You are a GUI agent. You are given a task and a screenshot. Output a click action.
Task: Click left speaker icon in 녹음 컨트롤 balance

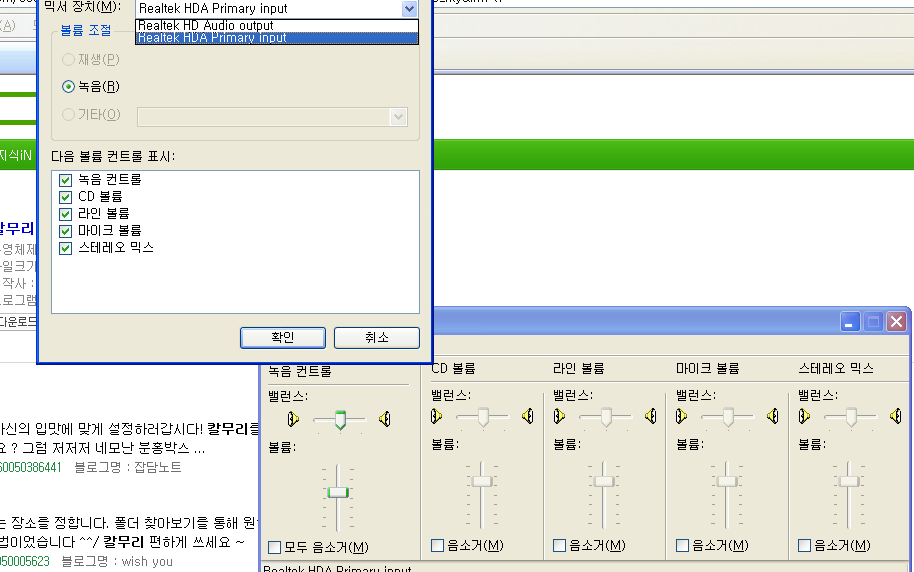[x=293, y=419]
